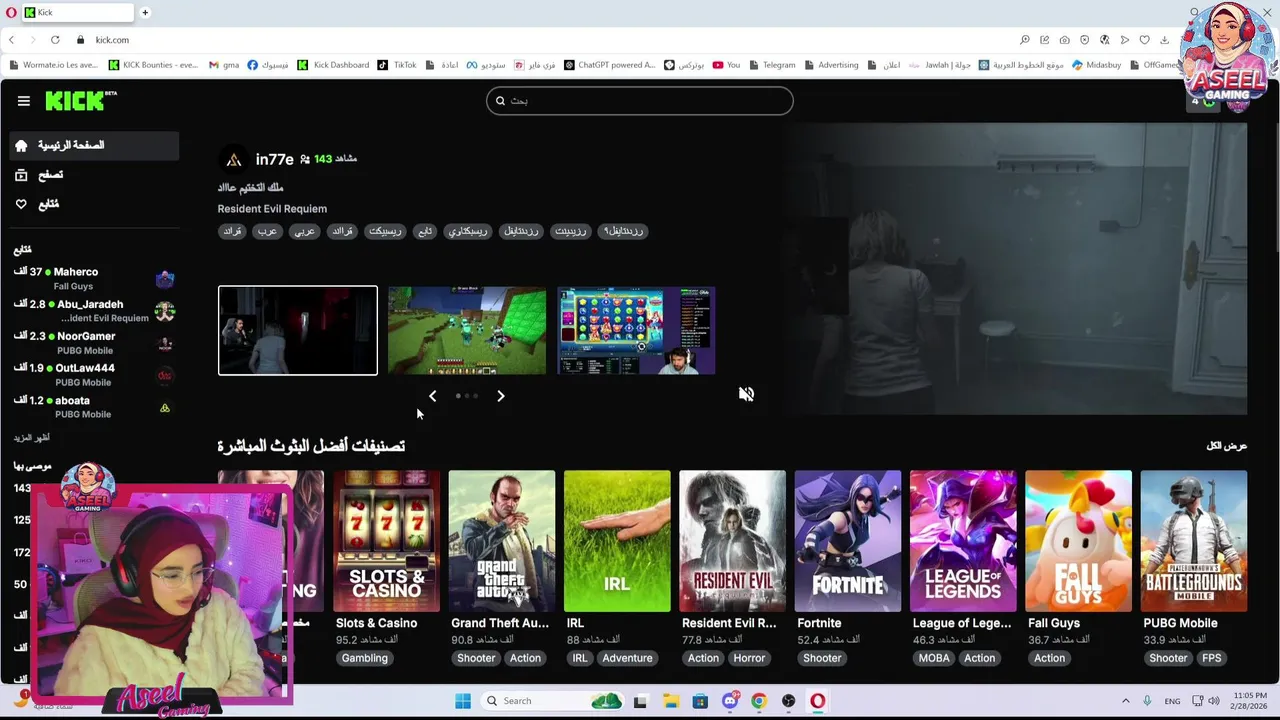Open followed channel OutLaw444
The height and width of the screenshot is (720, 1280).
tap(95, 374)
